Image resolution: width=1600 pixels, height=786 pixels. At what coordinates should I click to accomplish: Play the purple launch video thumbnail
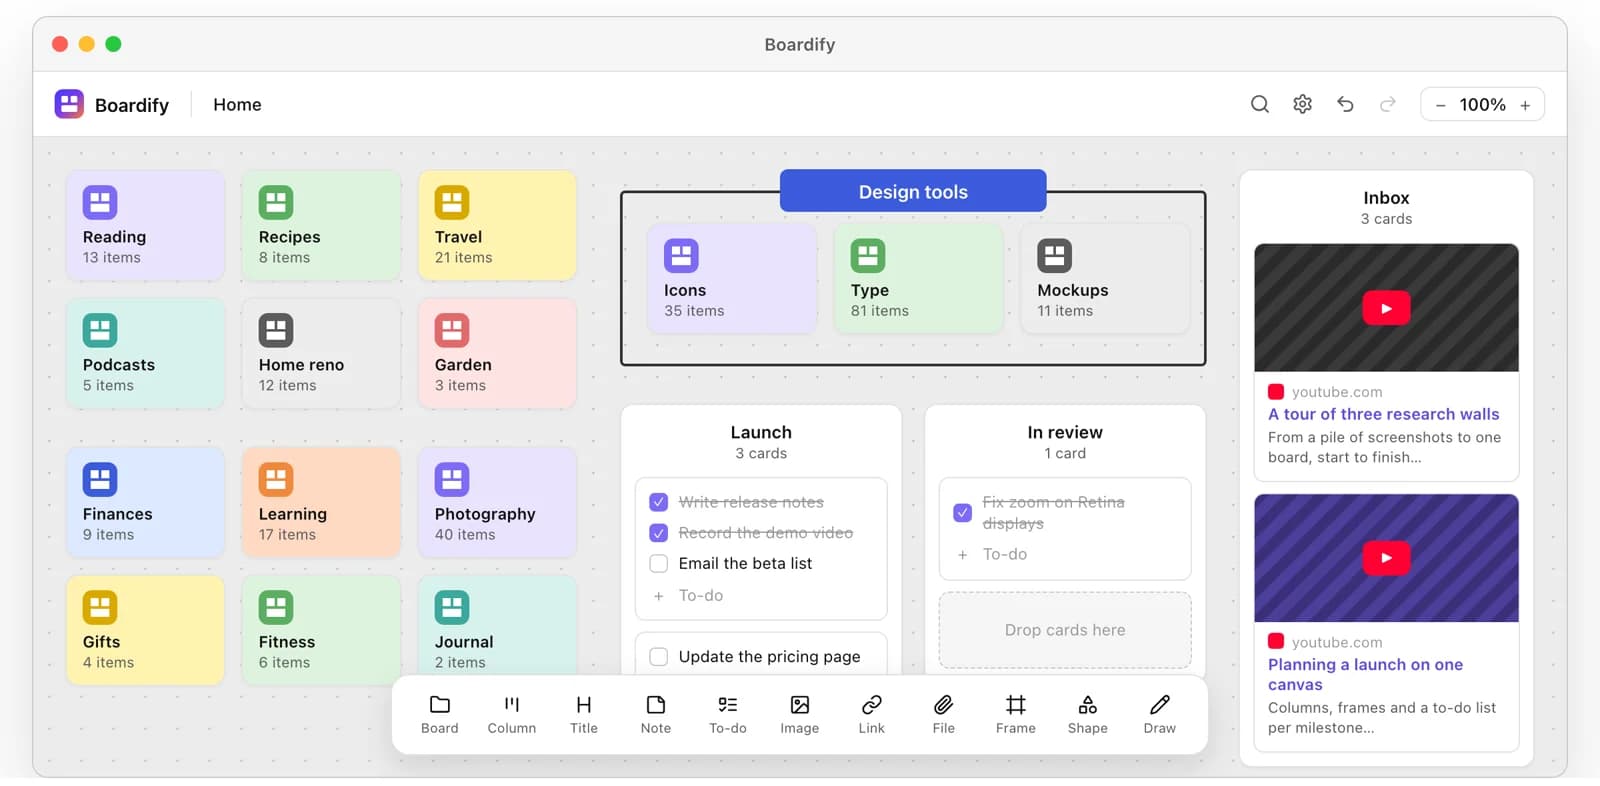[1386, 558]
